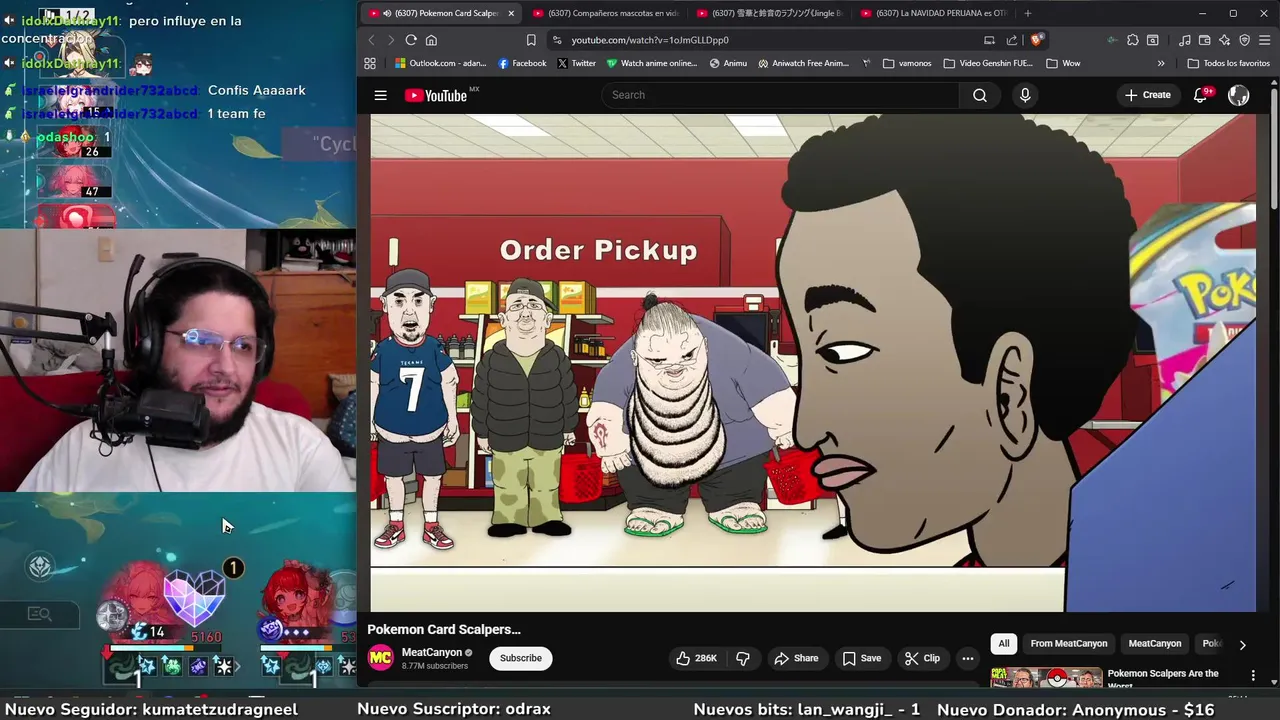Open Todos los favoritos folder

click(1229, 63)
